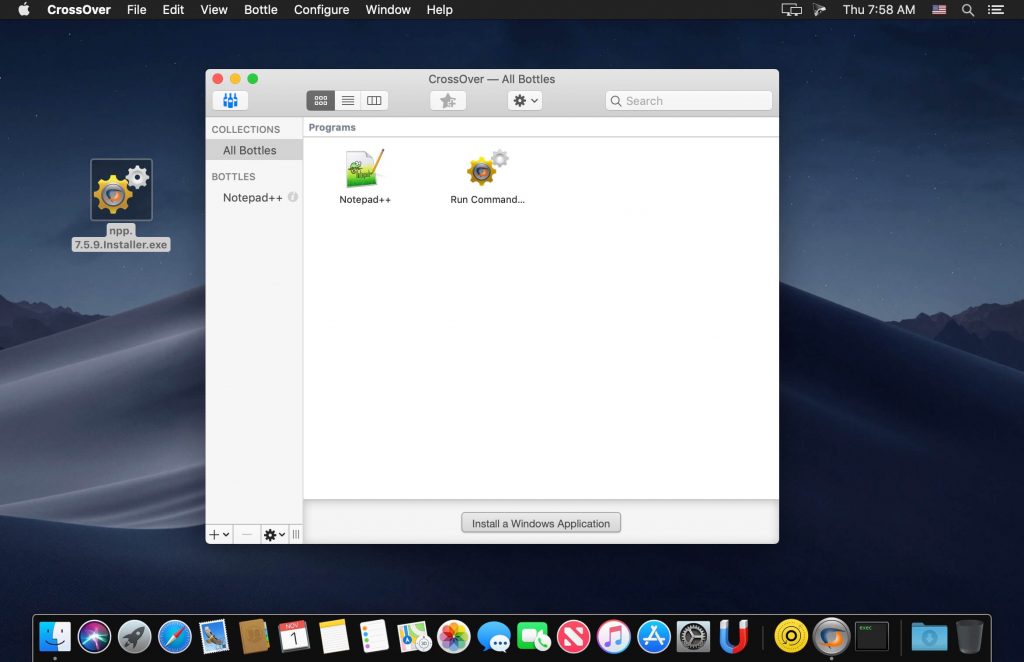1024x662 pixels.
Task: Open the sidebar gear dropdown at bottom
Action: click(x=274, y=535)
